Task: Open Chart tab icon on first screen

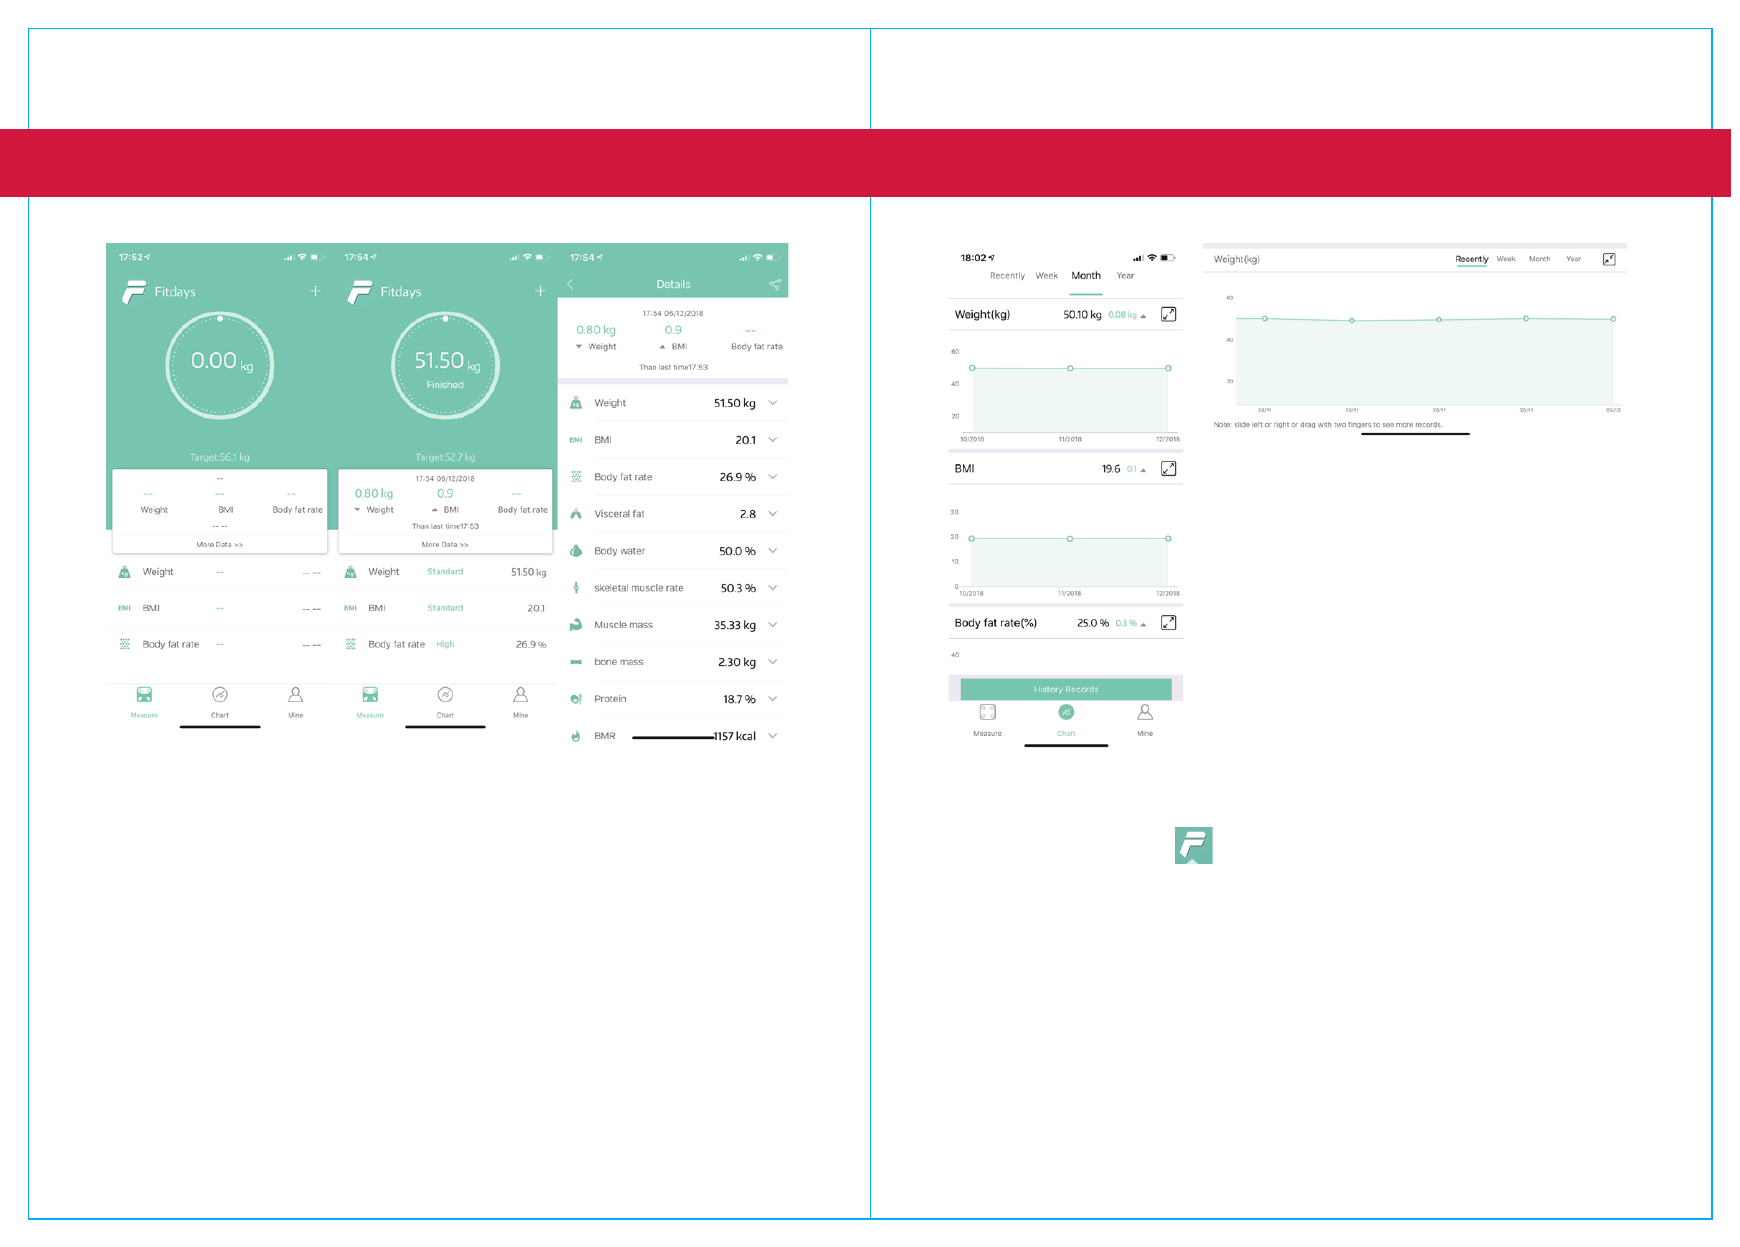Action: coord(220,695)
